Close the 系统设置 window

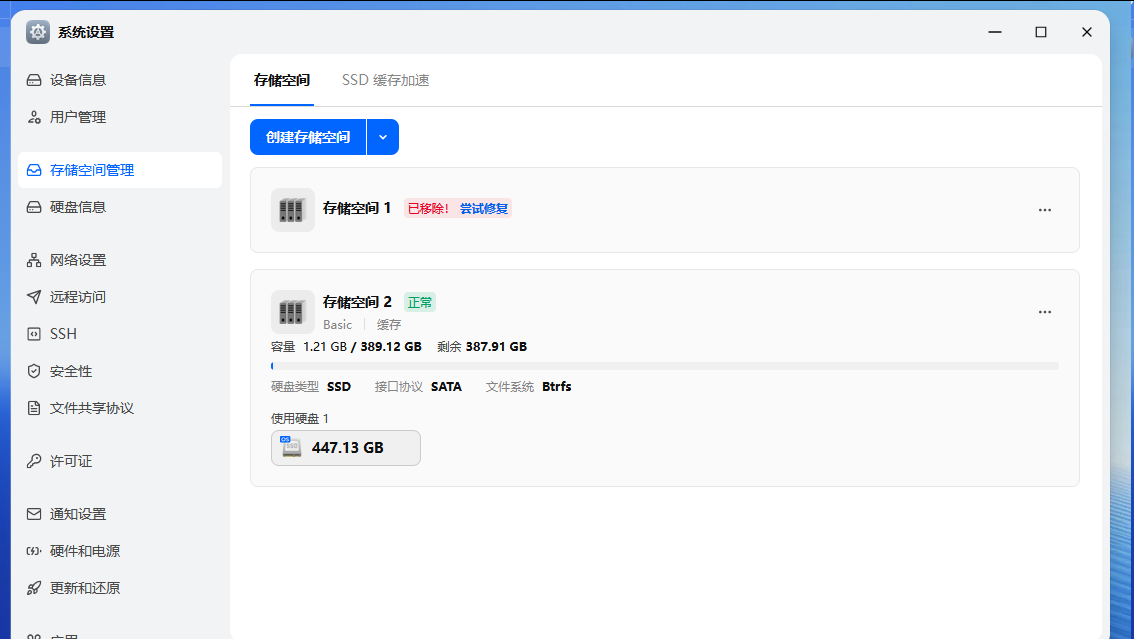click(1086, 32)
